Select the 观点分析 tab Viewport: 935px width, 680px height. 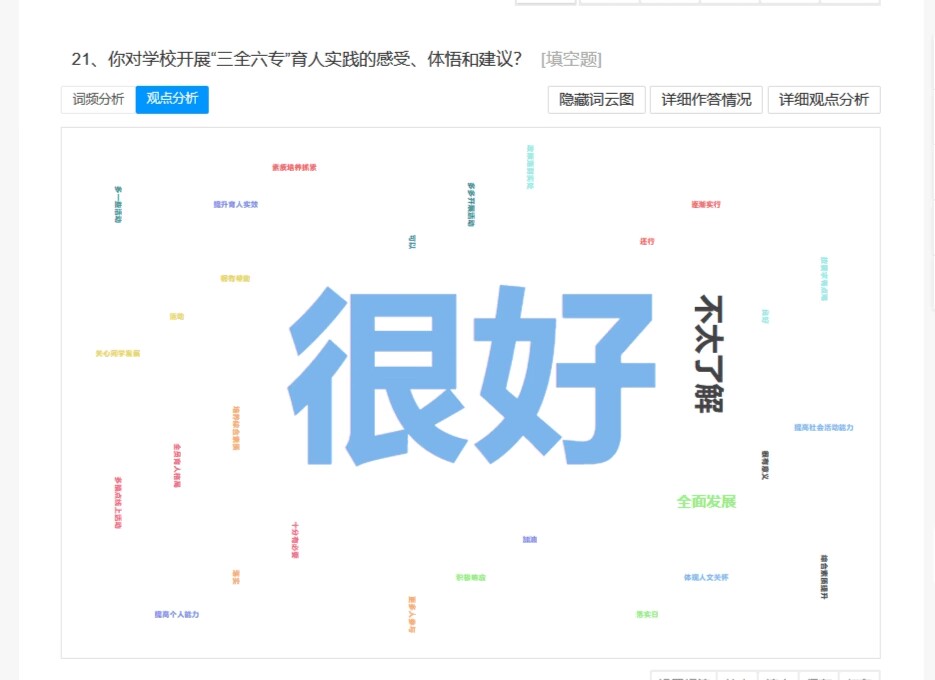point(172,99)
